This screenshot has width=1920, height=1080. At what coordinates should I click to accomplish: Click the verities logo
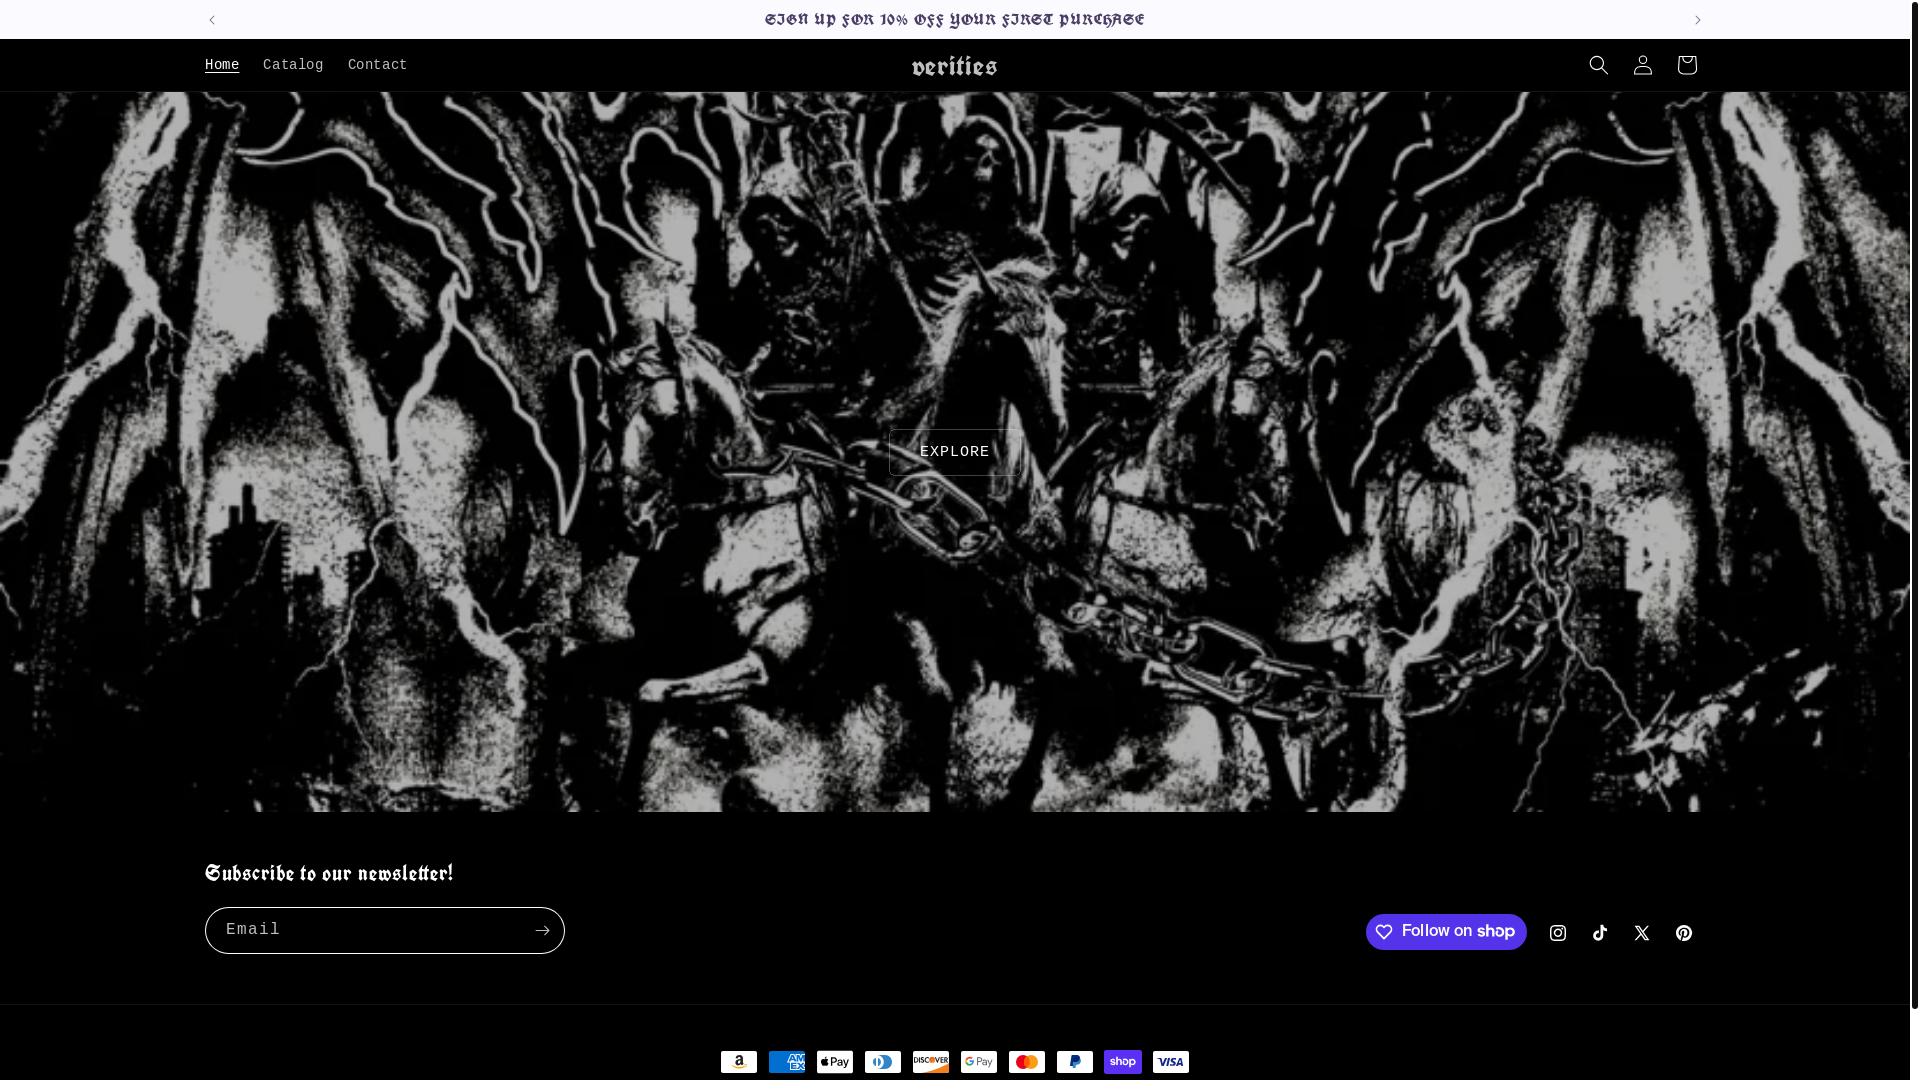(x=955, y=66)
